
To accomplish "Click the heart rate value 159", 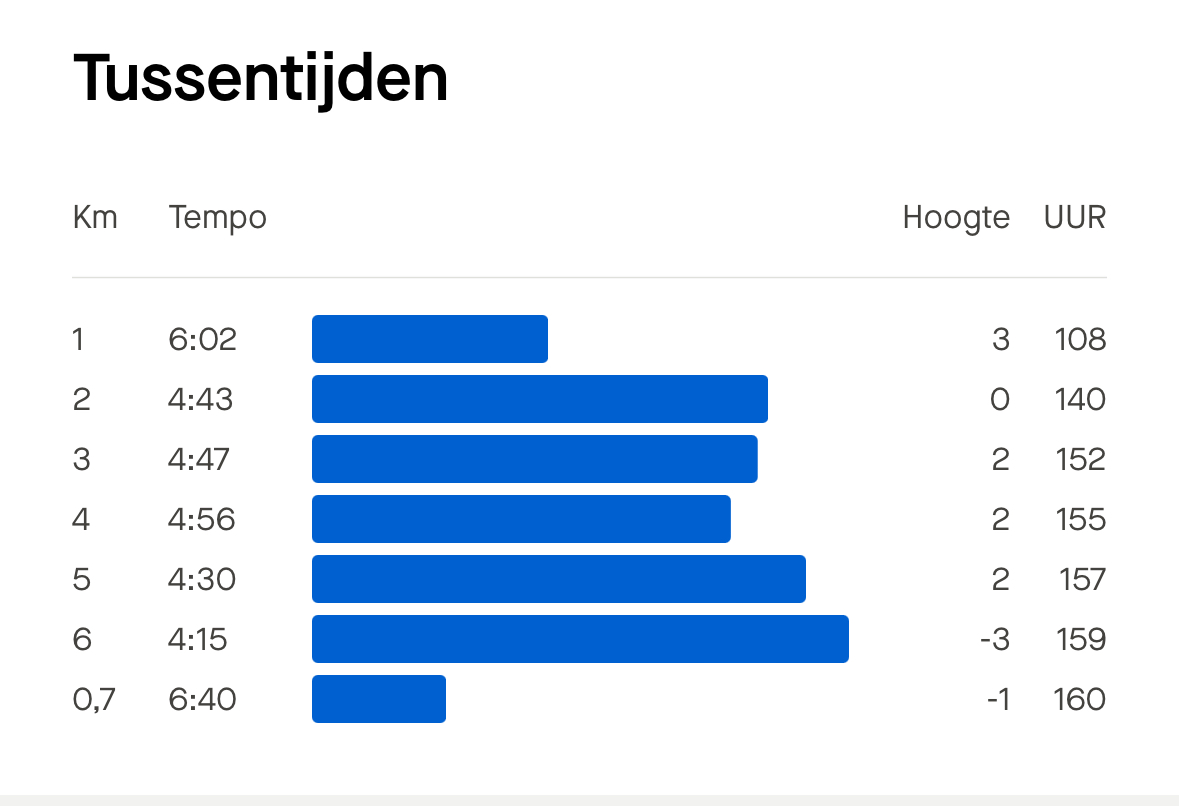I will tap(1080, 640).
